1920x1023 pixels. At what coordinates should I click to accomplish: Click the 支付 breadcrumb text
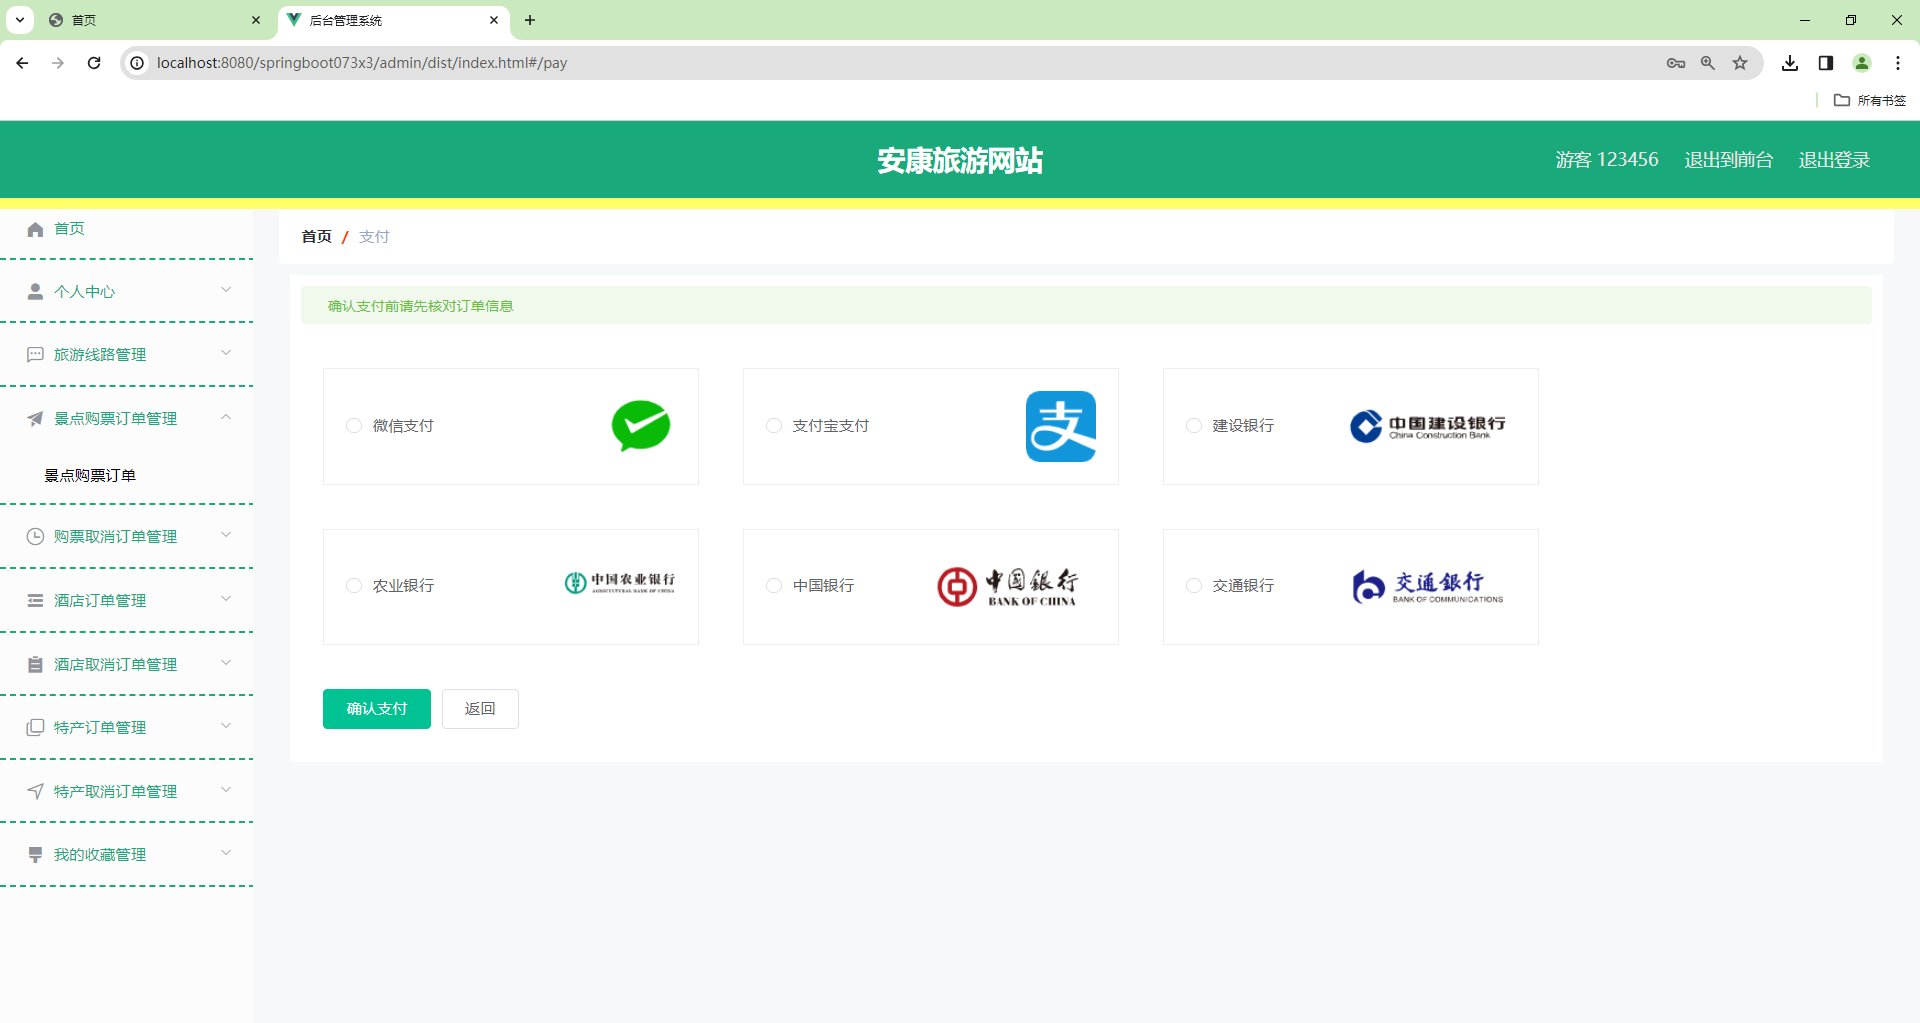pyautogui.click(x=374, y=237)
